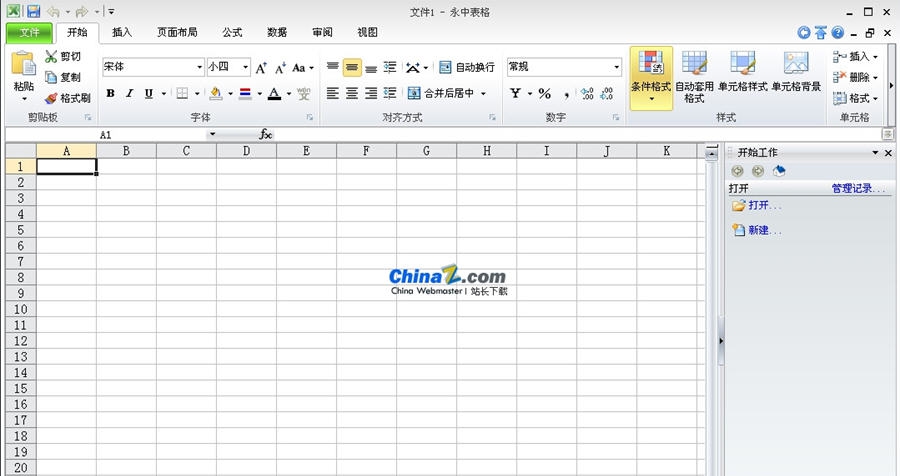Image resolution: width=900 pixels, height=476 pixels.
Task: Click 合并后居中 merge and center
Action: tap(441, 93)
